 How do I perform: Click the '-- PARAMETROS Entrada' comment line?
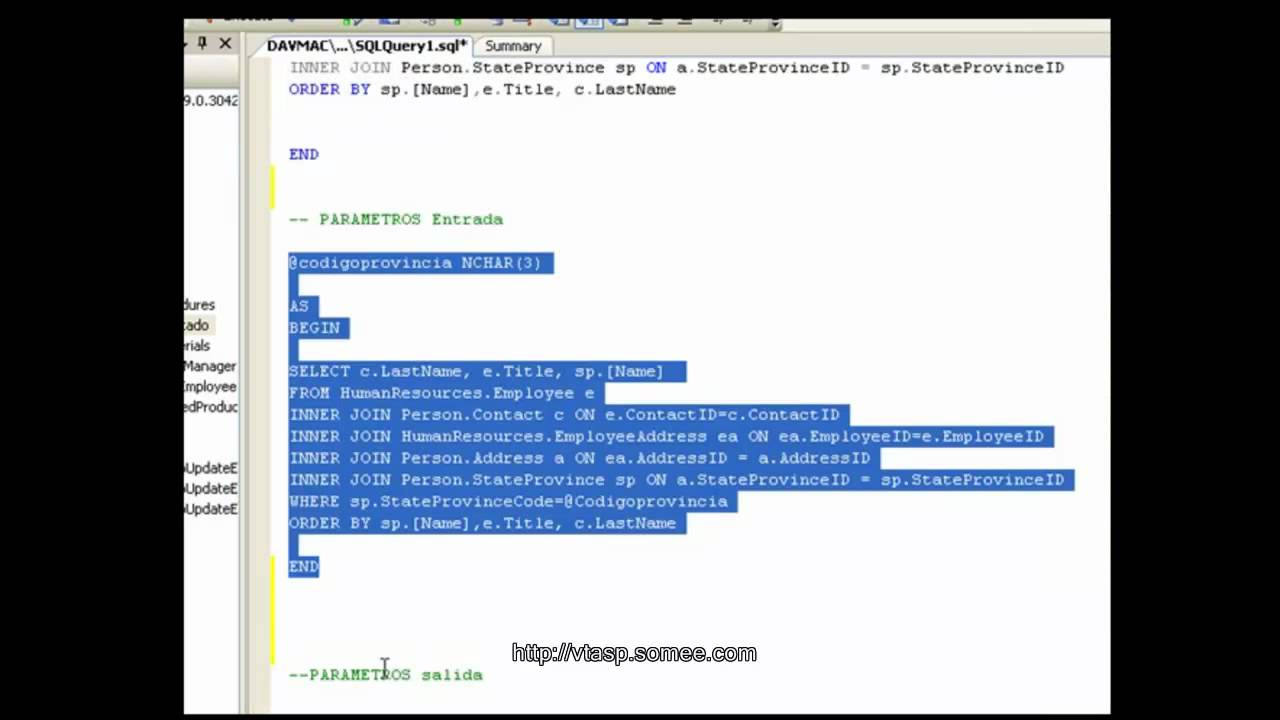pos(396,219)
